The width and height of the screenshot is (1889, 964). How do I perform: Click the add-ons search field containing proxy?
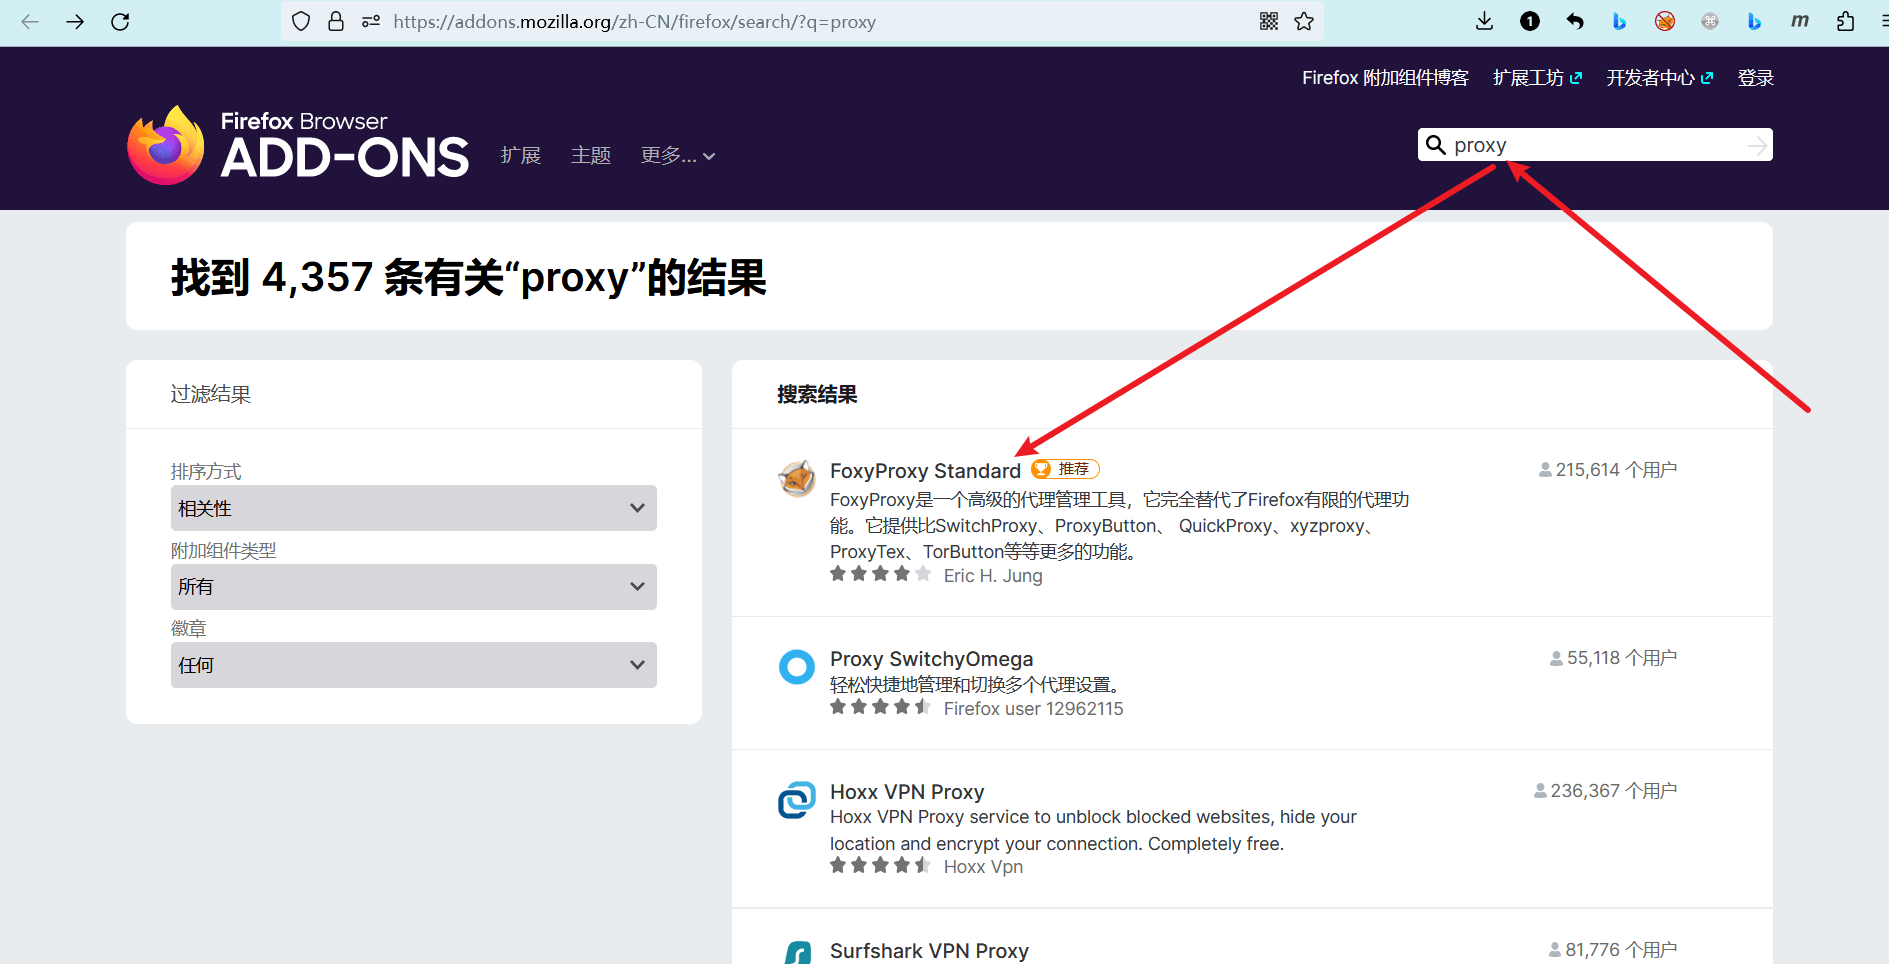(1595, 145)
